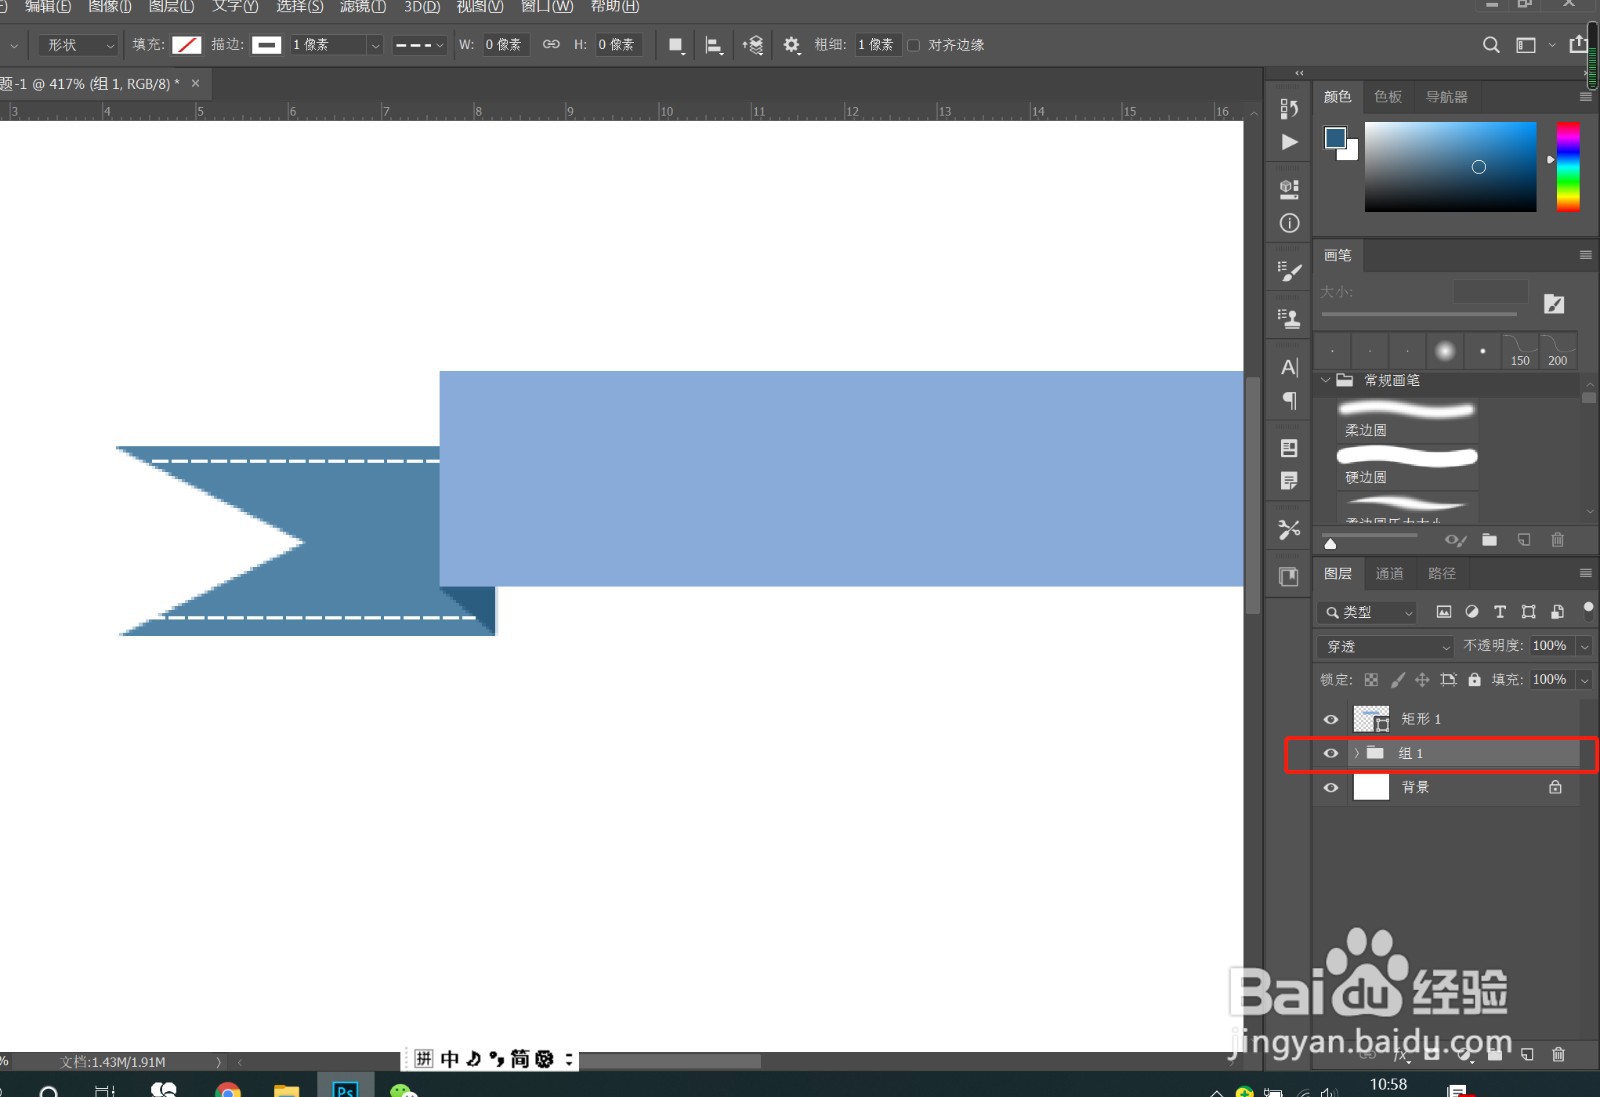Click the search magnifier icon
Screen dimensions: 1600x1097
pyautogui.click(x=1490, y=45)
